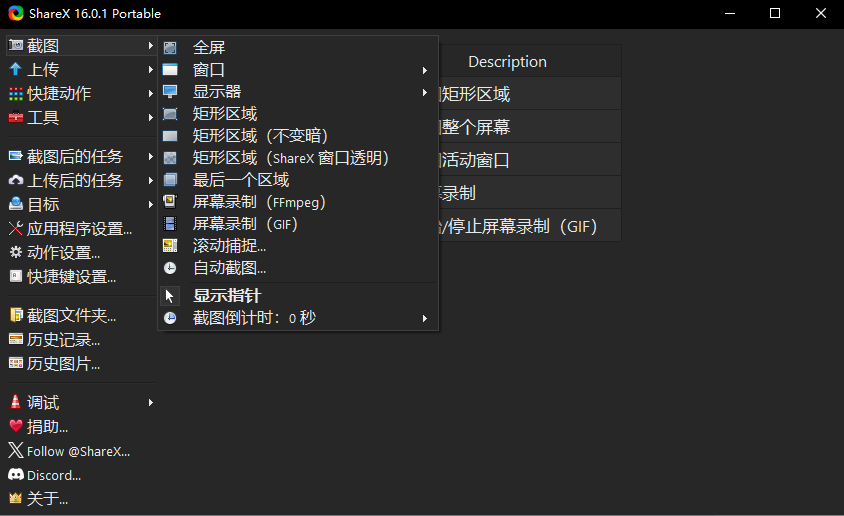Click the monitor icon beside 显示器
The image size is (844, 516).
pos(170,91)
